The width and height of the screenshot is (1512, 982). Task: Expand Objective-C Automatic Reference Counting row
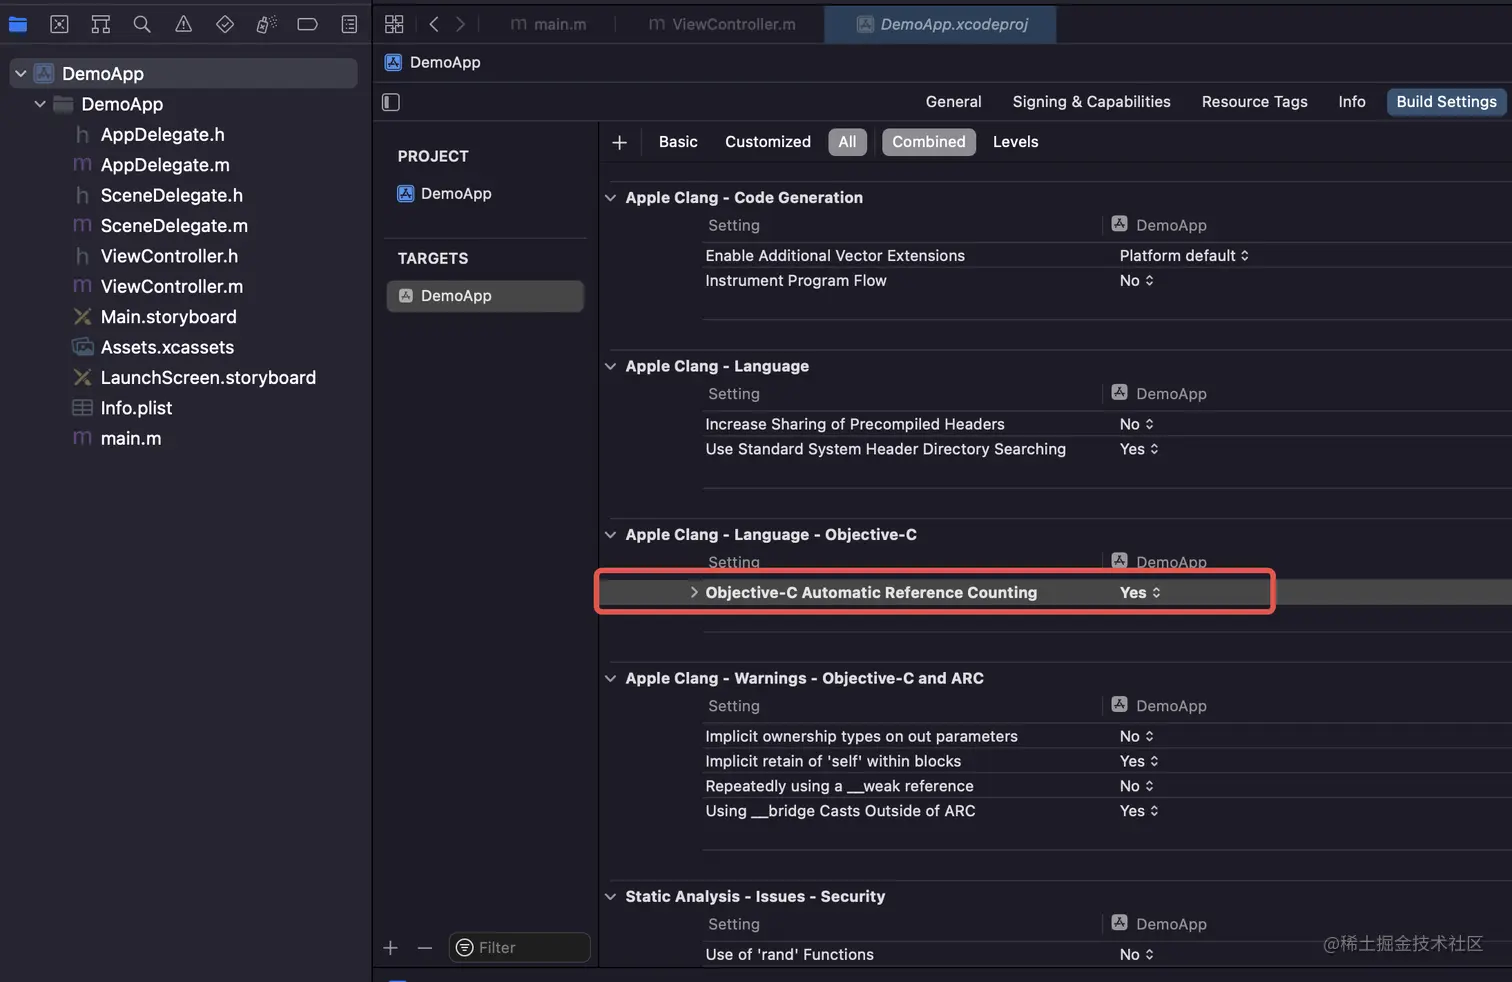tap(694, 593)
